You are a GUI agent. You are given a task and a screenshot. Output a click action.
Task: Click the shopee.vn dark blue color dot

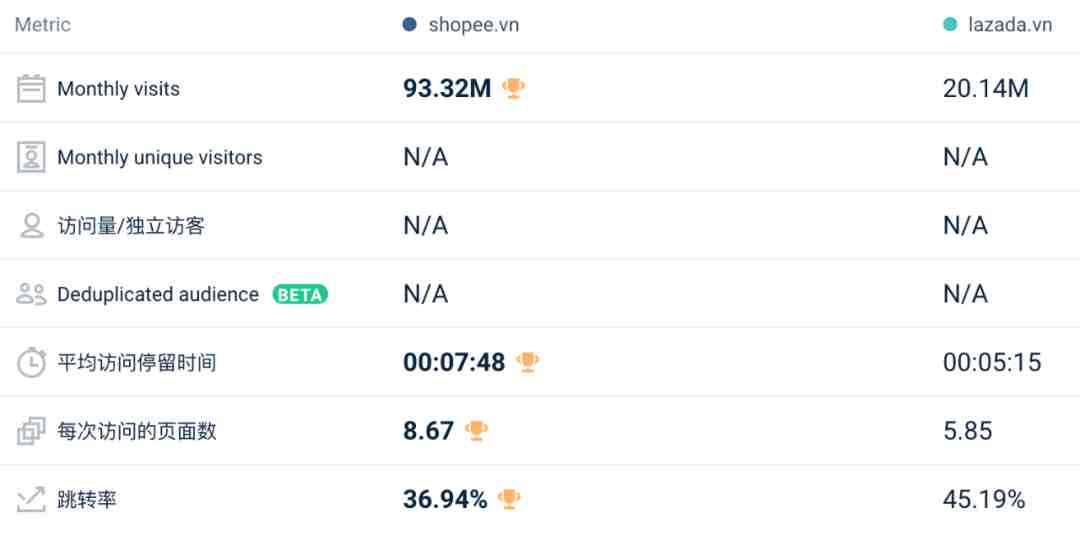(410, 25)
